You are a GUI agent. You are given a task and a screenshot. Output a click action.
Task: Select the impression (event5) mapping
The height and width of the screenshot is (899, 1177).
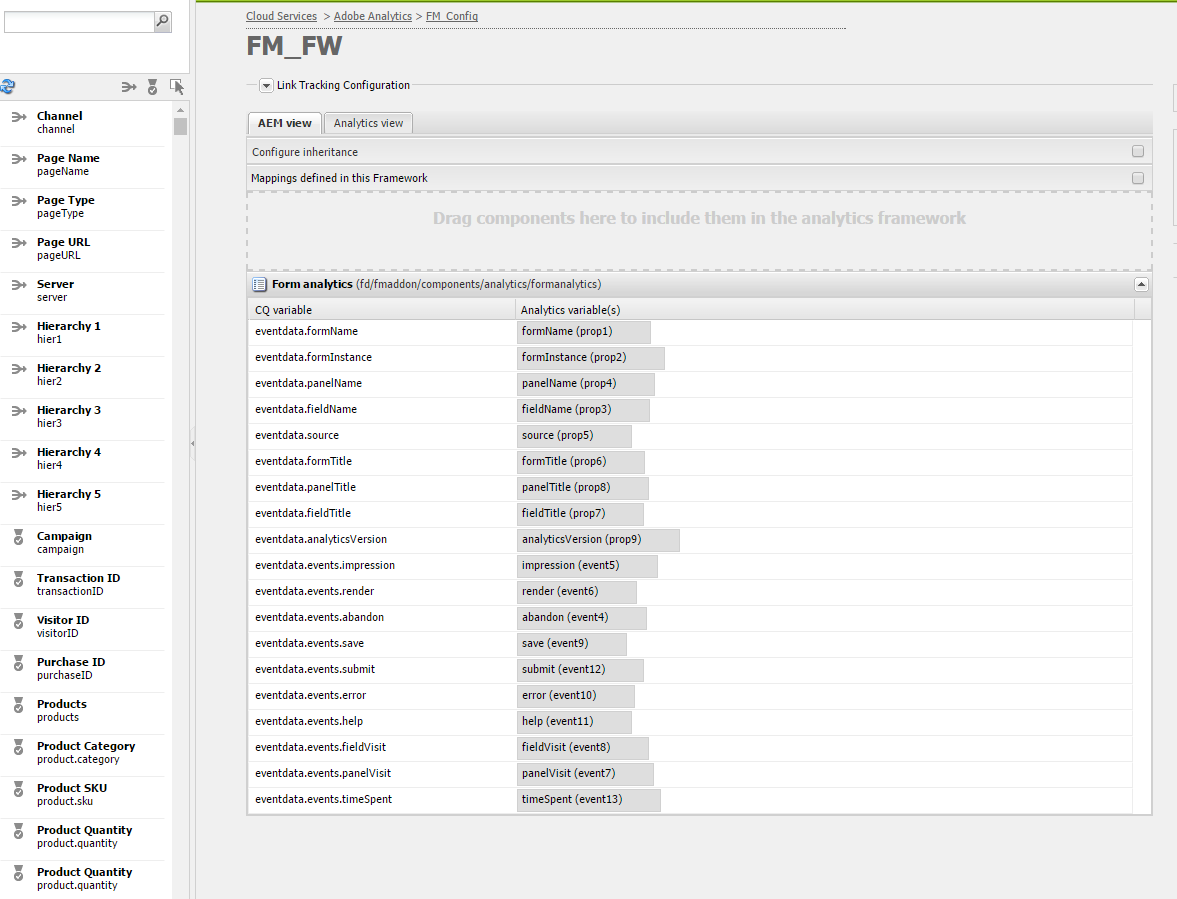click(587, 566)
